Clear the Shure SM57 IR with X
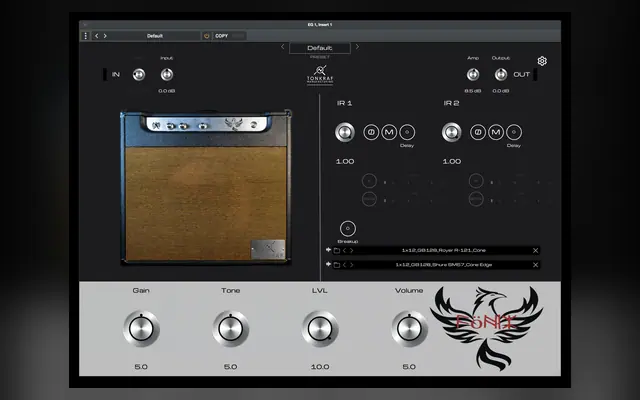This screenshot has width=640, height=400. click(x=536, y=265)
